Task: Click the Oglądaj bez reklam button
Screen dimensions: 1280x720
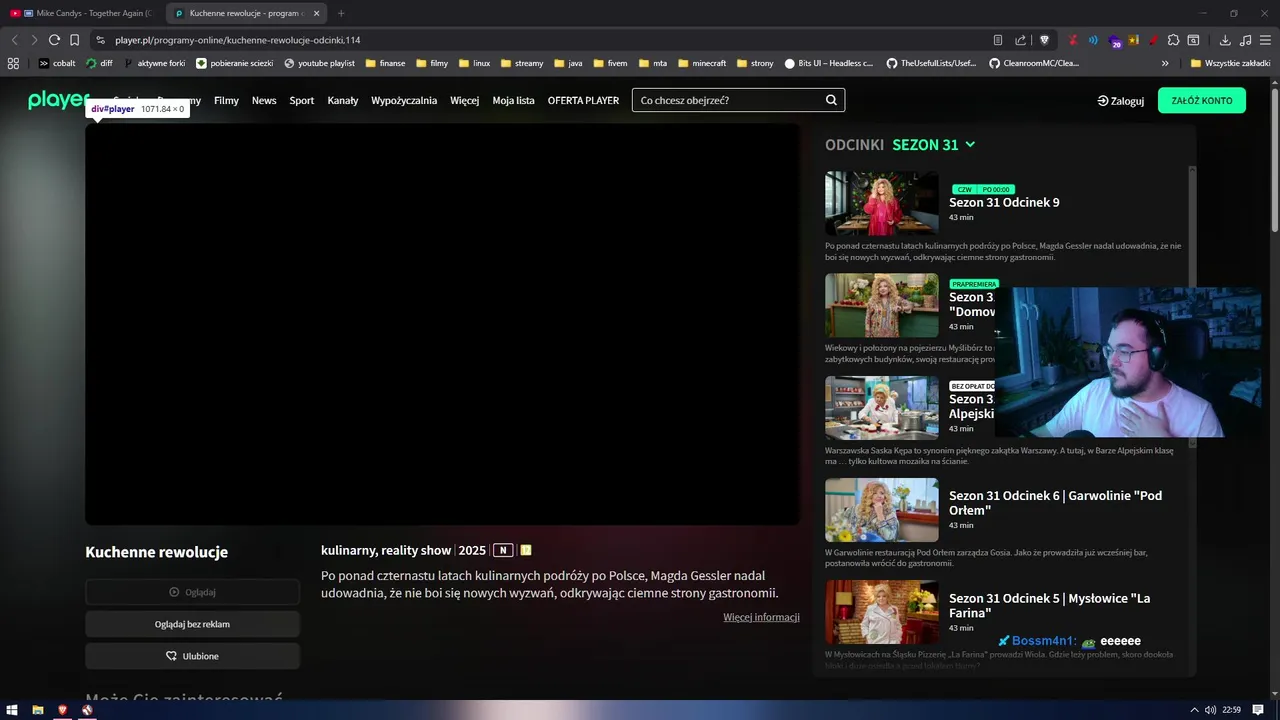Action: tap(192, 624)
